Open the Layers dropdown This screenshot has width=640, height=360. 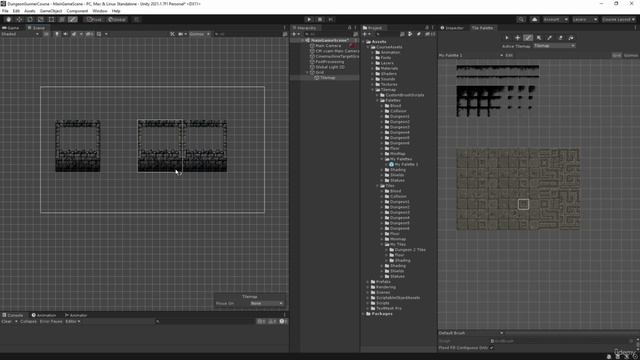585,19
